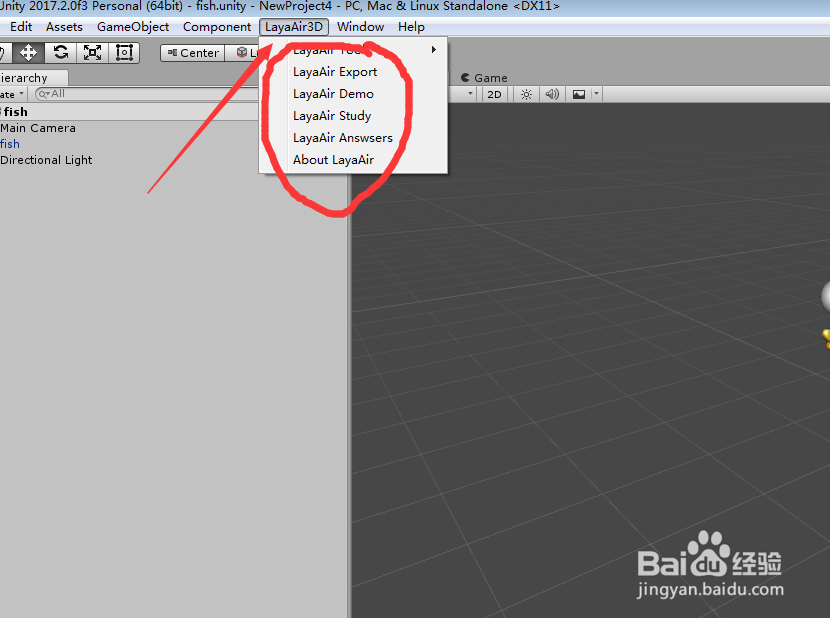This screenshot has height=618, width=830.
Task: Open the Game view gizmos image icon
Action: (579, 93)
